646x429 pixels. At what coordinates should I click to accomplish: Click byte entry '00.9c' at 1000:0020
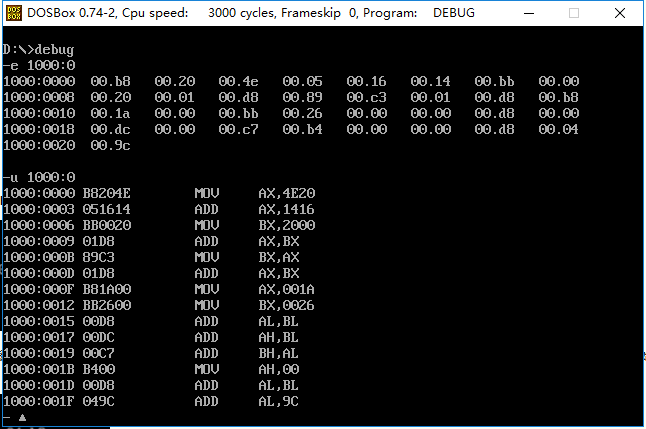click(x=110, y=145)
